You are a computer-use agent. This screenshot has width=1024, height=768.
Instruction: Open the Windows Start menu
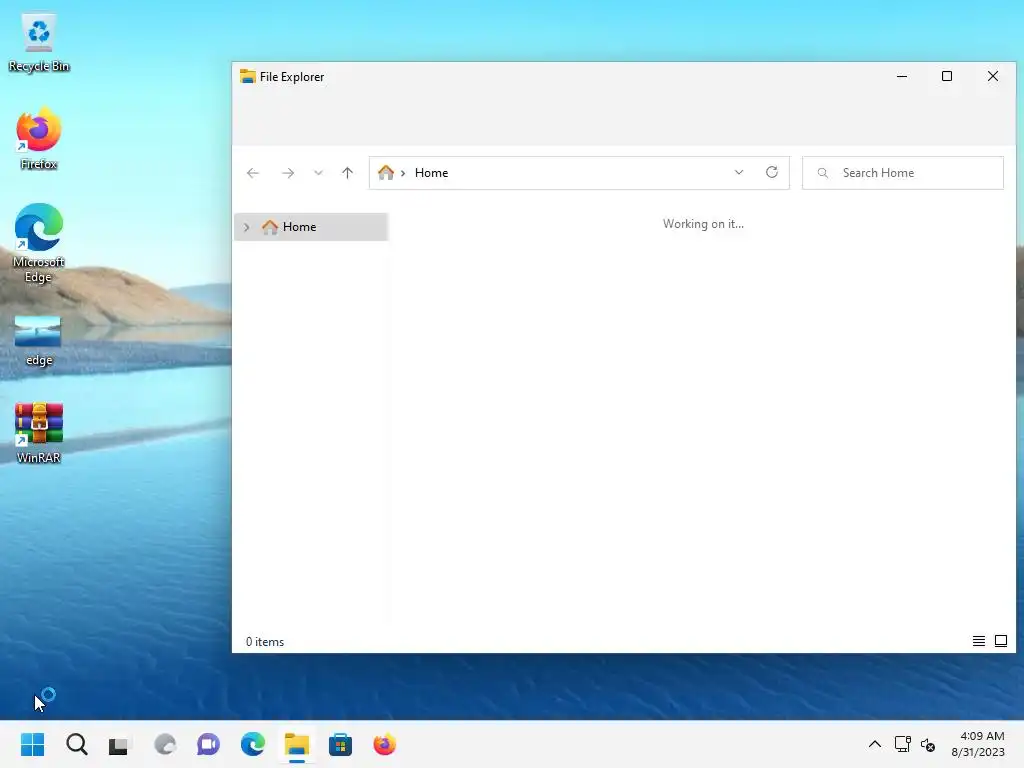tap(33, 744)
